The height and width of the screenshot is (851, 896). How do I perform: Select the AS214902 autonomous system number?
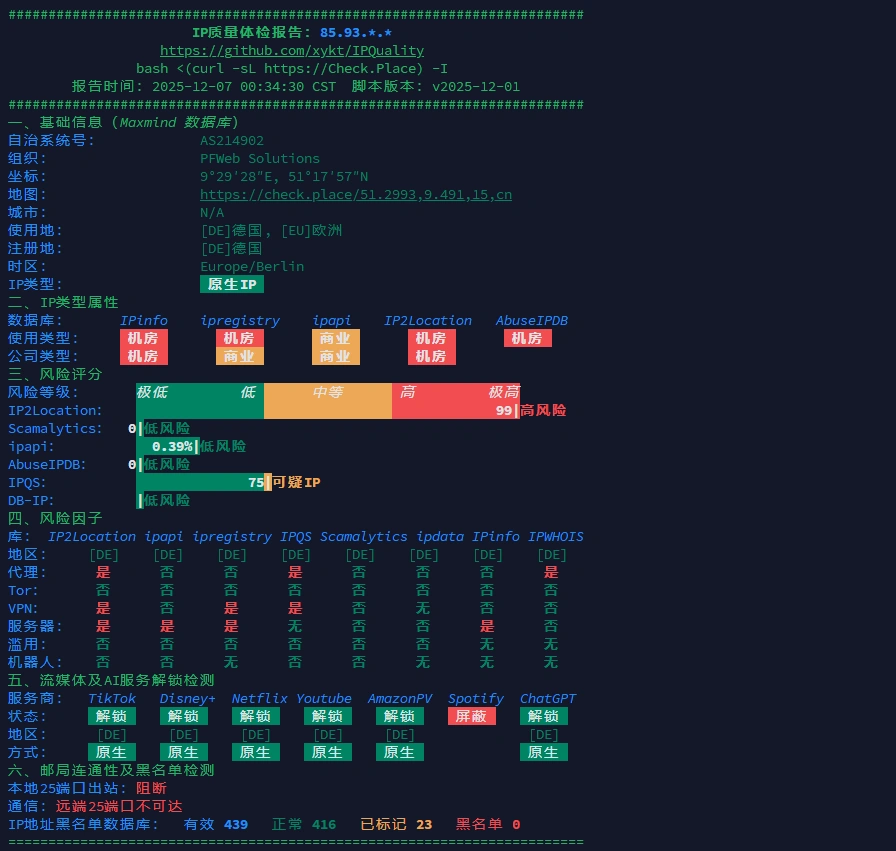coord(232,141)
